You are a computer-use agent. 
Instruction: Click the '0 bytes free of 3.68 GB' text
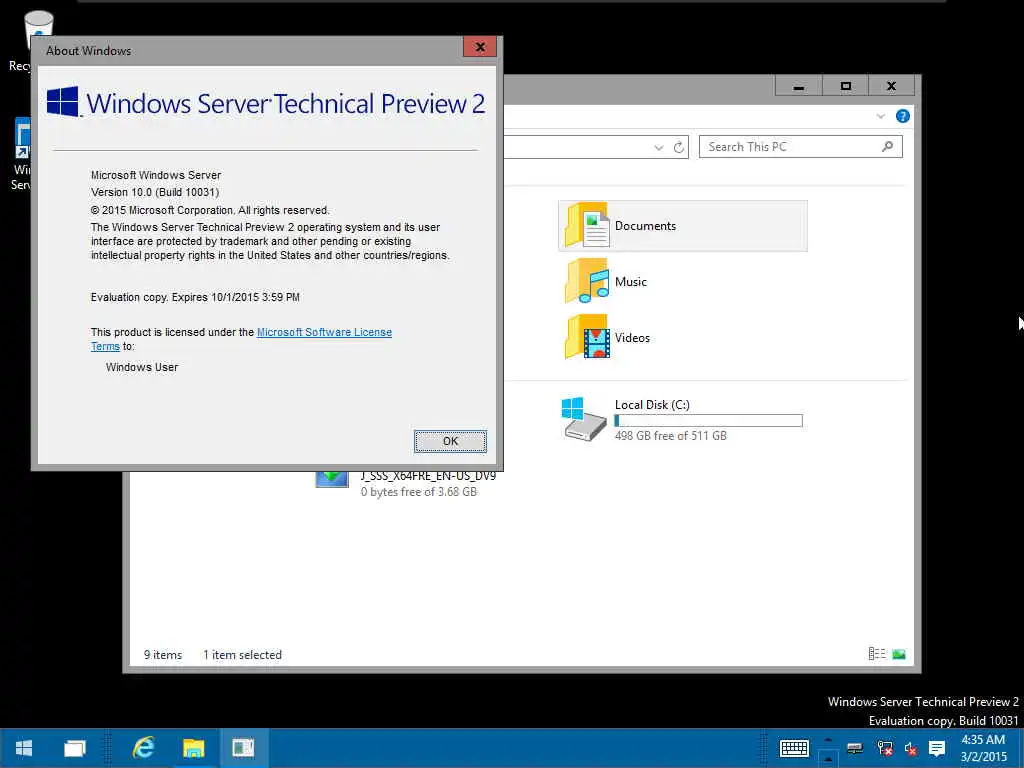click(x=419, y=492)
